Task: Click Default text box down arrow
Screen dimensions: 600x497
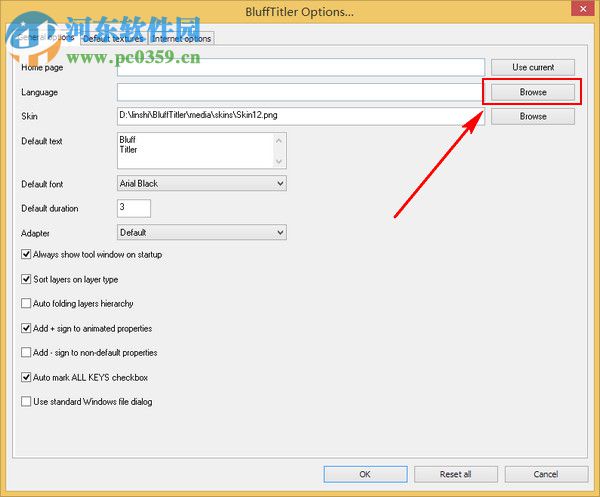Action: tap(279, 161)
